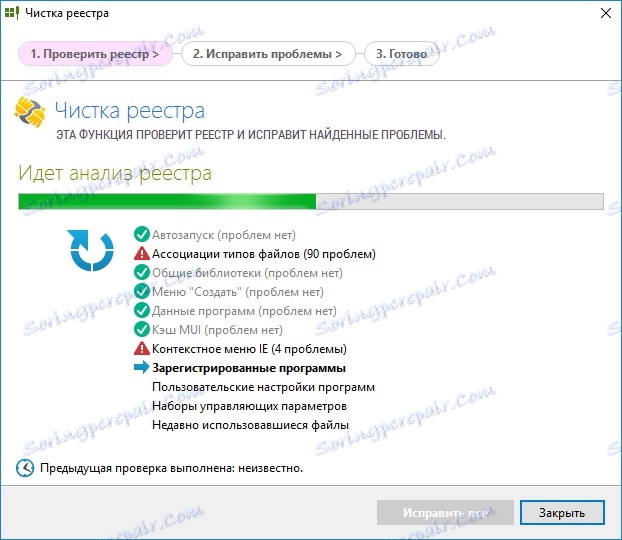The width and height of the screenshot is (622, 540).
Task: Close the Чистка реестра window
Action: 606,13
